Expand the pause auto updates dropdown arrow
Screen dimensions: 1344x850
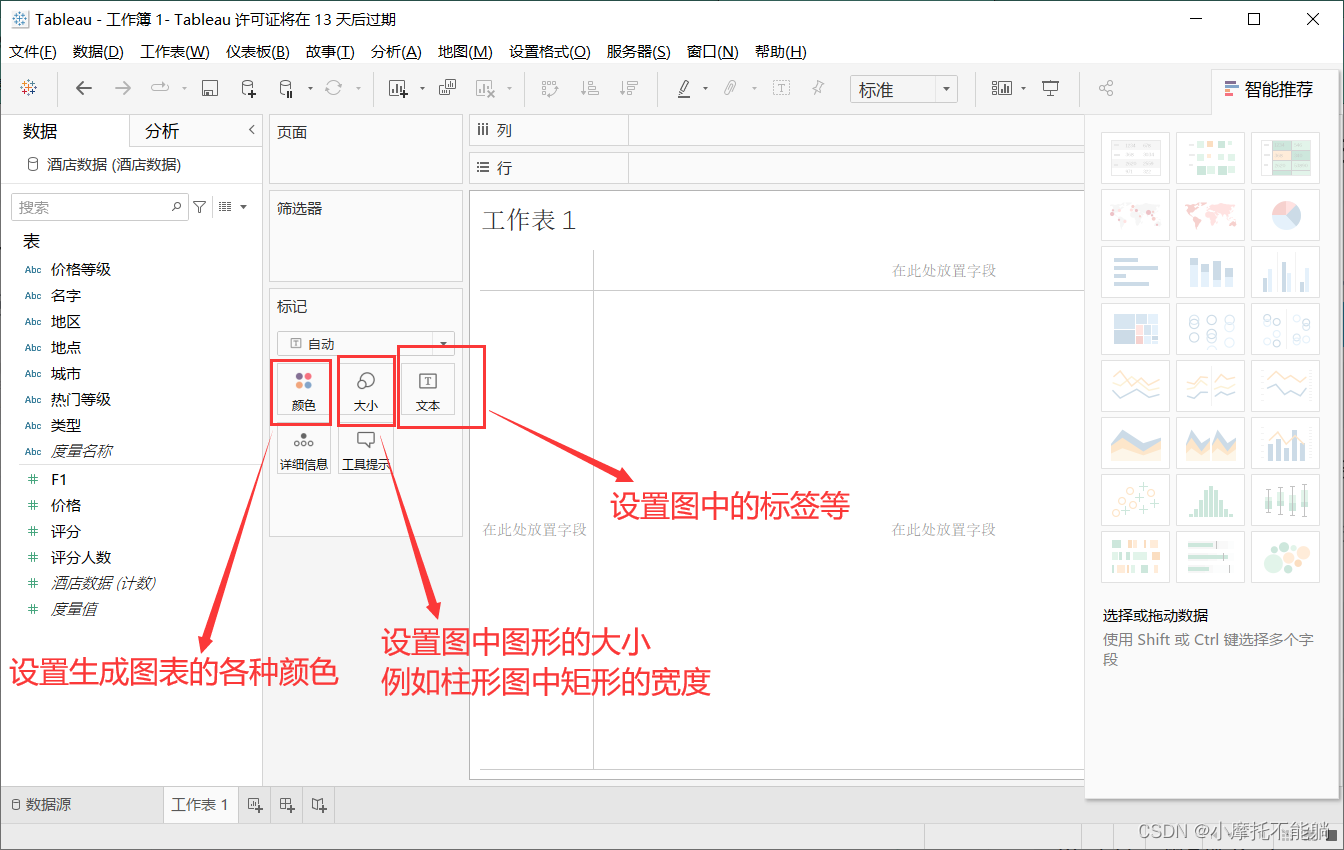pyautogui.click(x=310, y=88)
